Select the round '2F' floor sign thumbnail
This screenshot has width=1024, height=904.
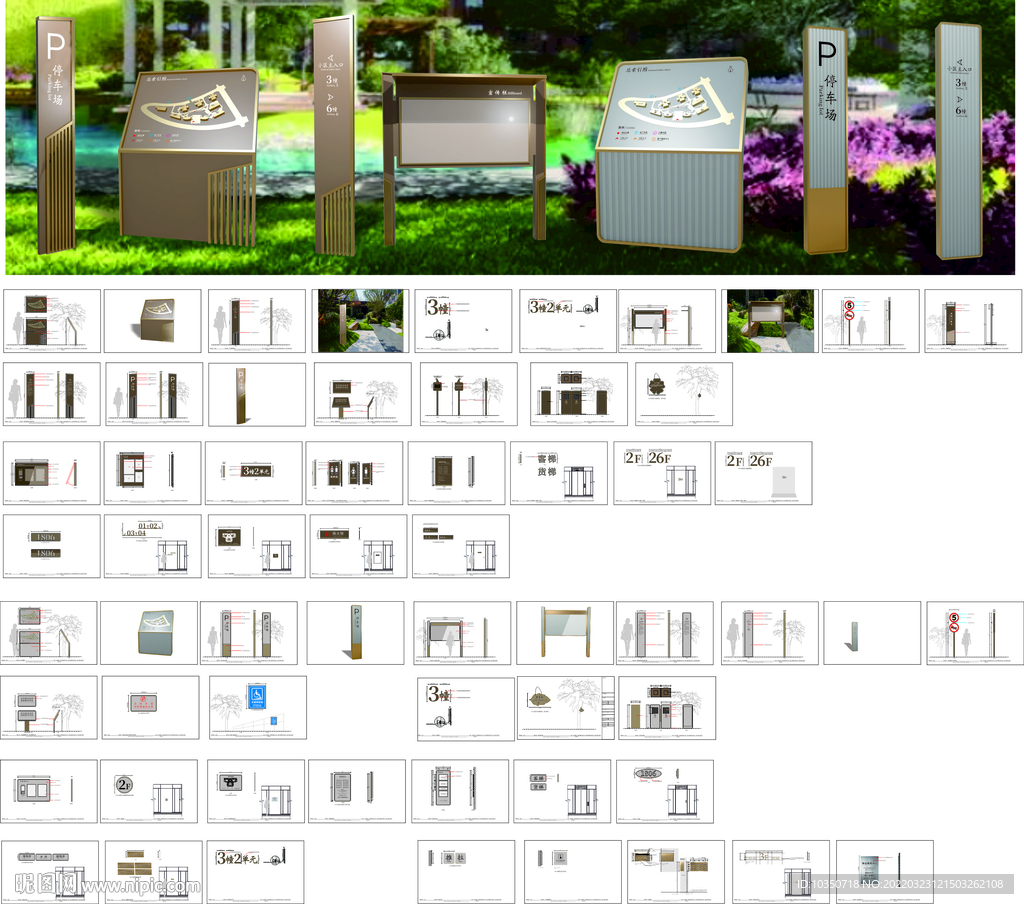(x=149, y=791)
